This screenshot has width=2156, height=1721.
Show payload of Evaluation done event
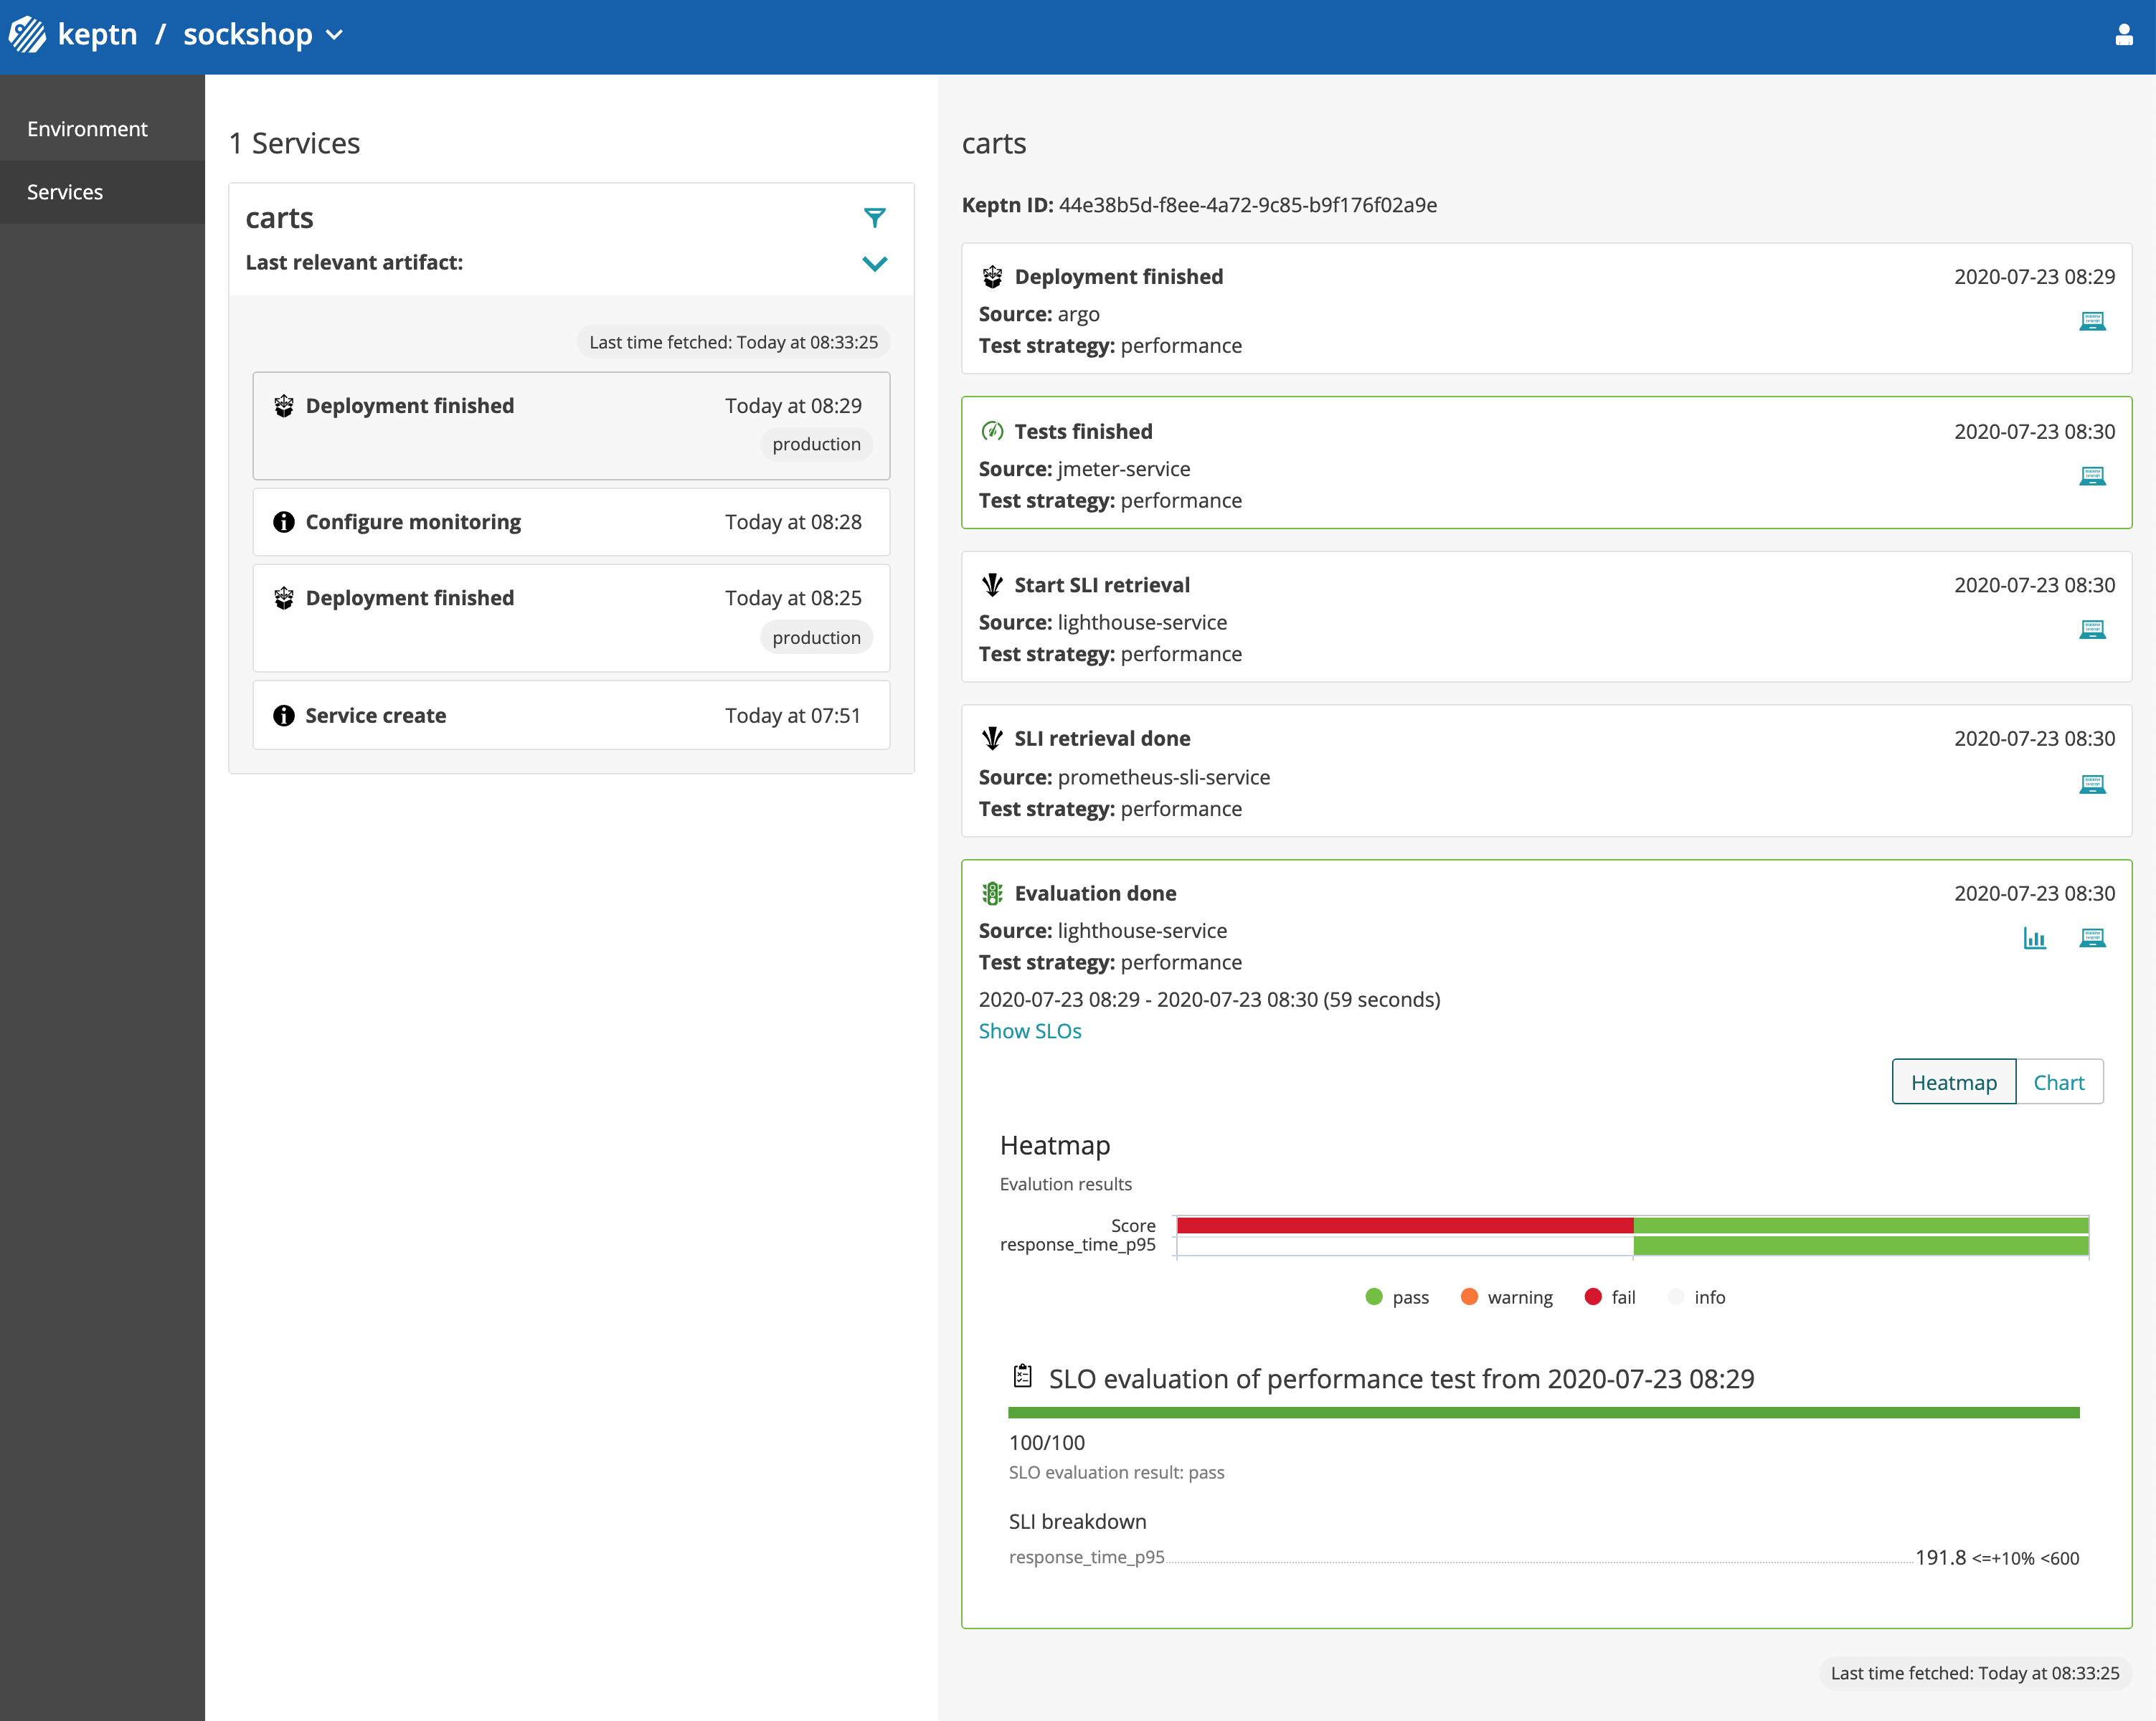(2092, 938)
